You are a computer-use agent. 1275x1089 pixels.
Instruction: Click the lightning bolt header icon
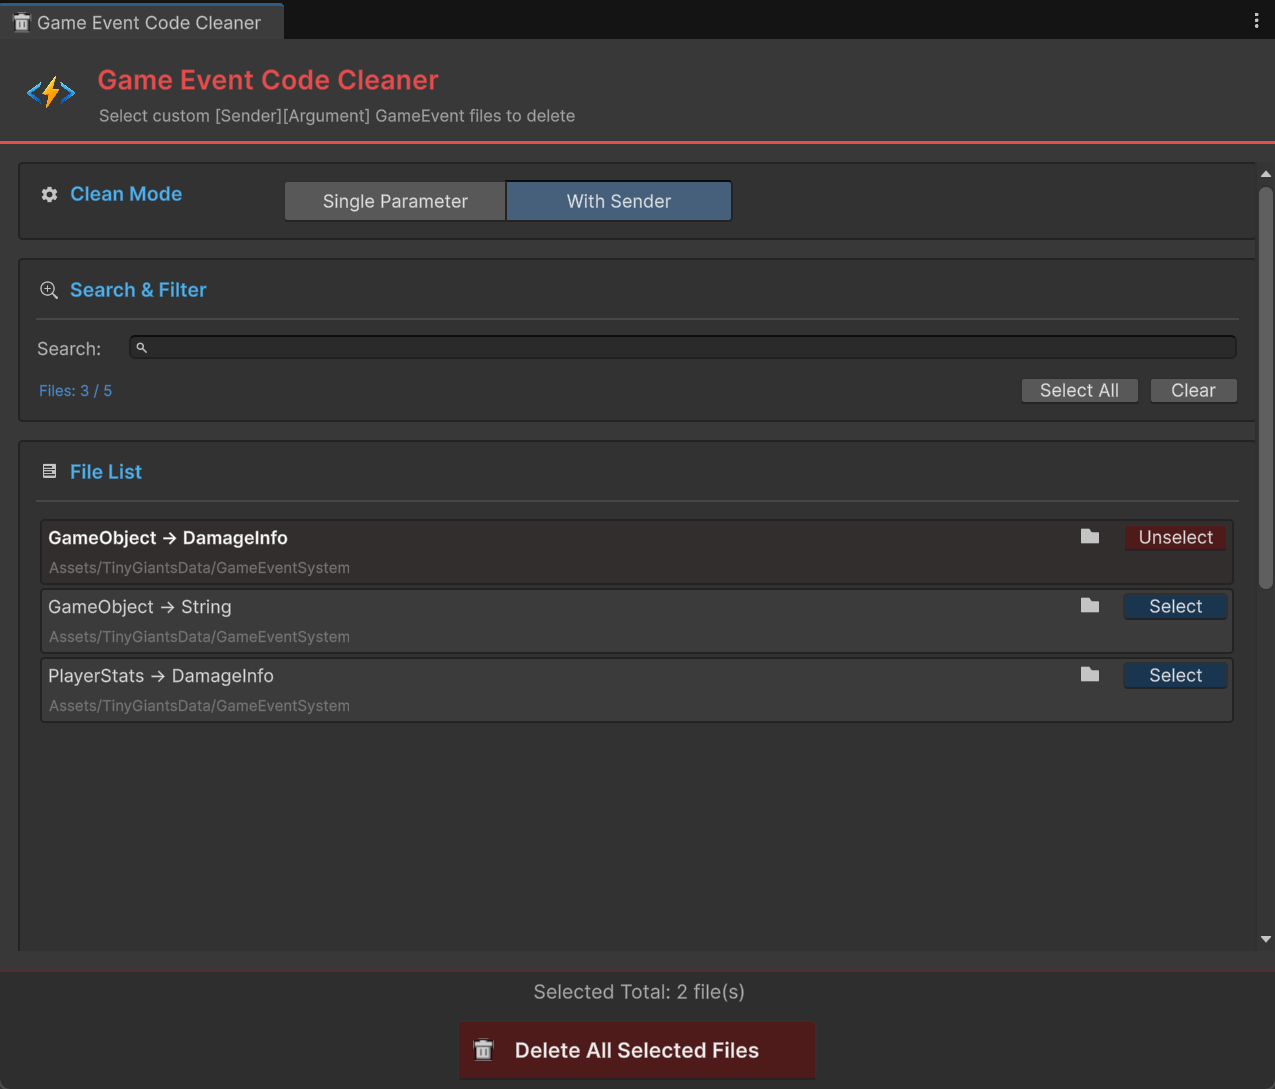coord(50,91)
